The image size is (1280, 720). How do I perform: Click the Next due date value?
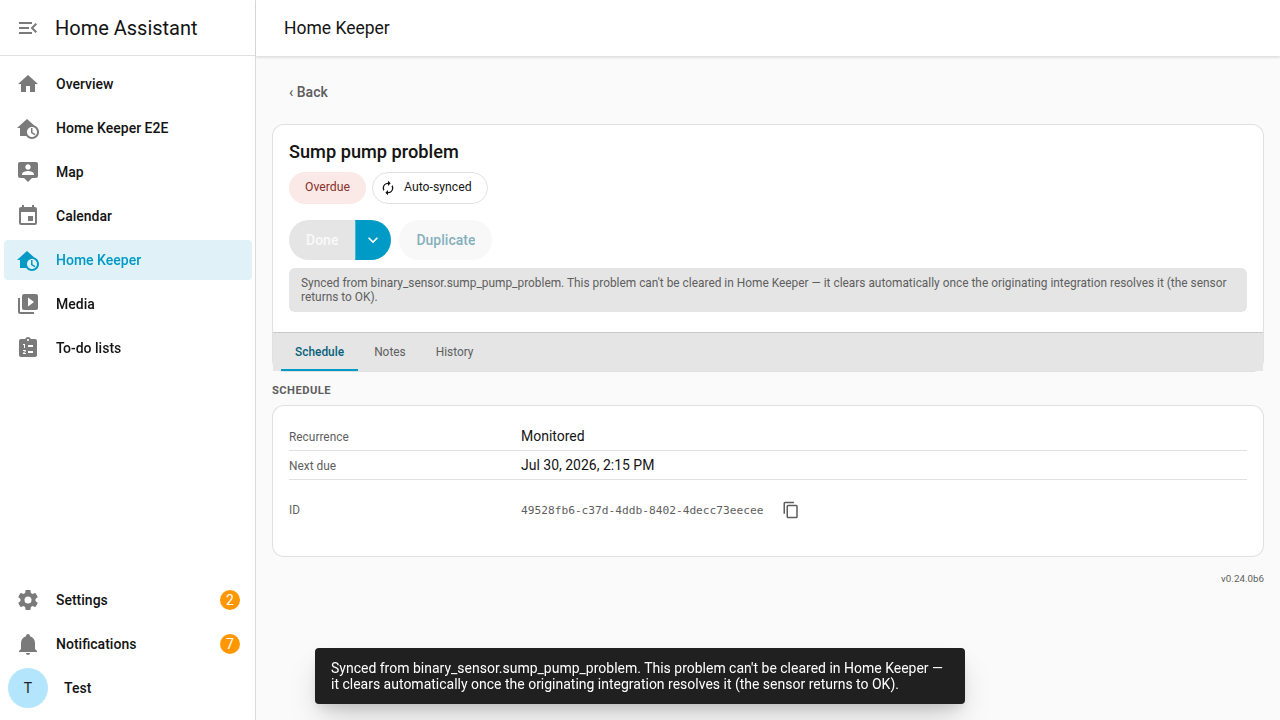coord(588,465)
